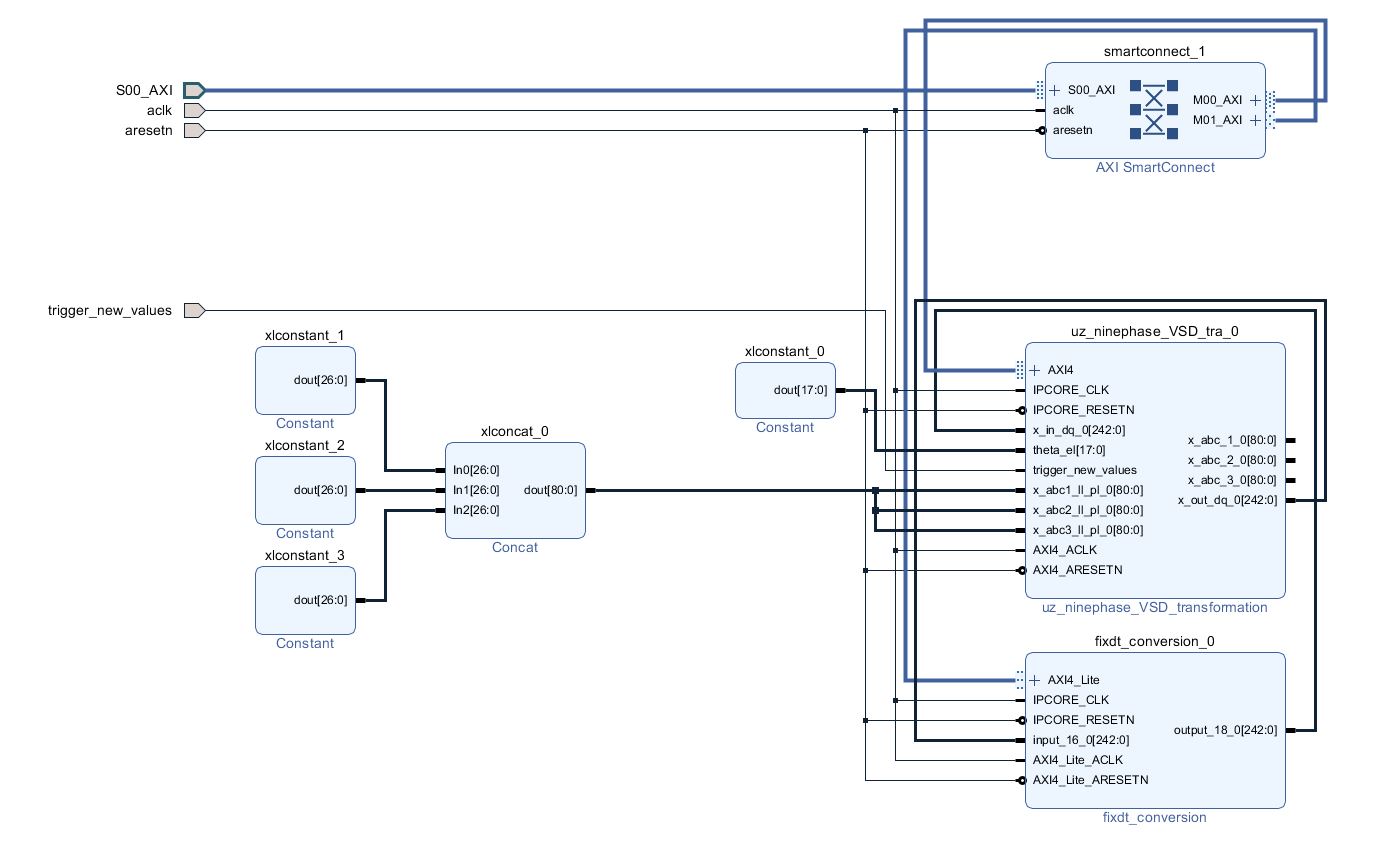Select dout[26:0] pin of xlconstant_1
Screen dimensions: 1381x845
click(x=320, y=380)
